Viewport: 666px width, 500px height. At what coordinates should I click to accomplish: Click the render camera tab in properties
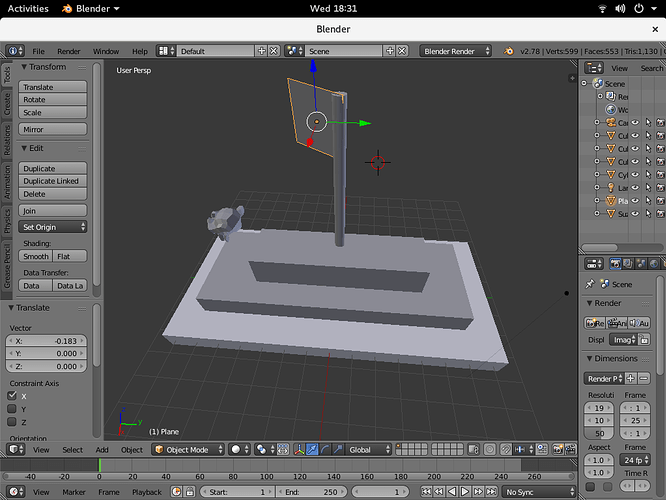click(x=615, y=264)
